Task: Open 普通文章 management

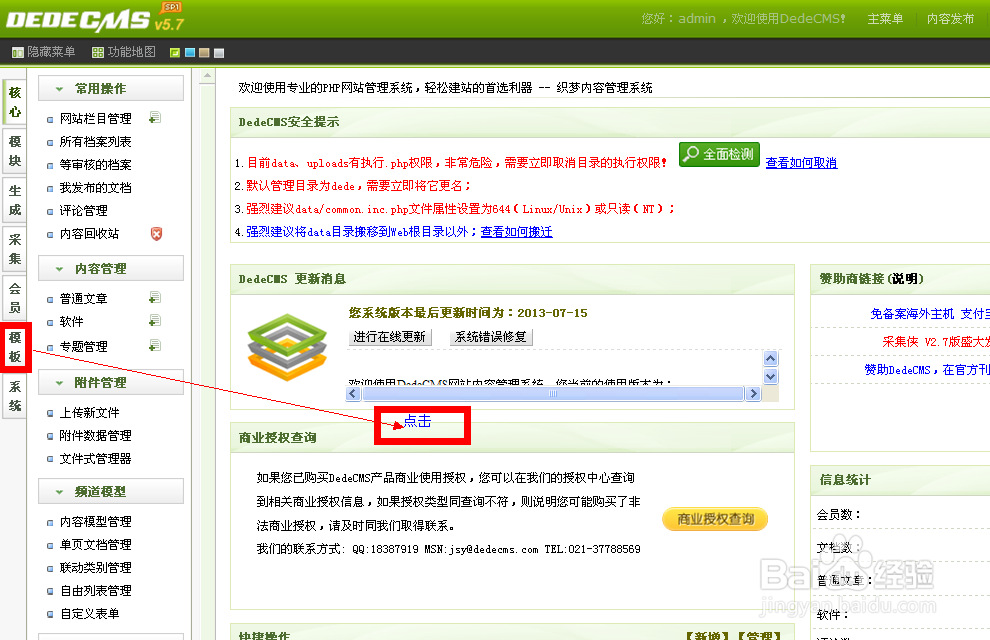Action: (x=83, y=299)
